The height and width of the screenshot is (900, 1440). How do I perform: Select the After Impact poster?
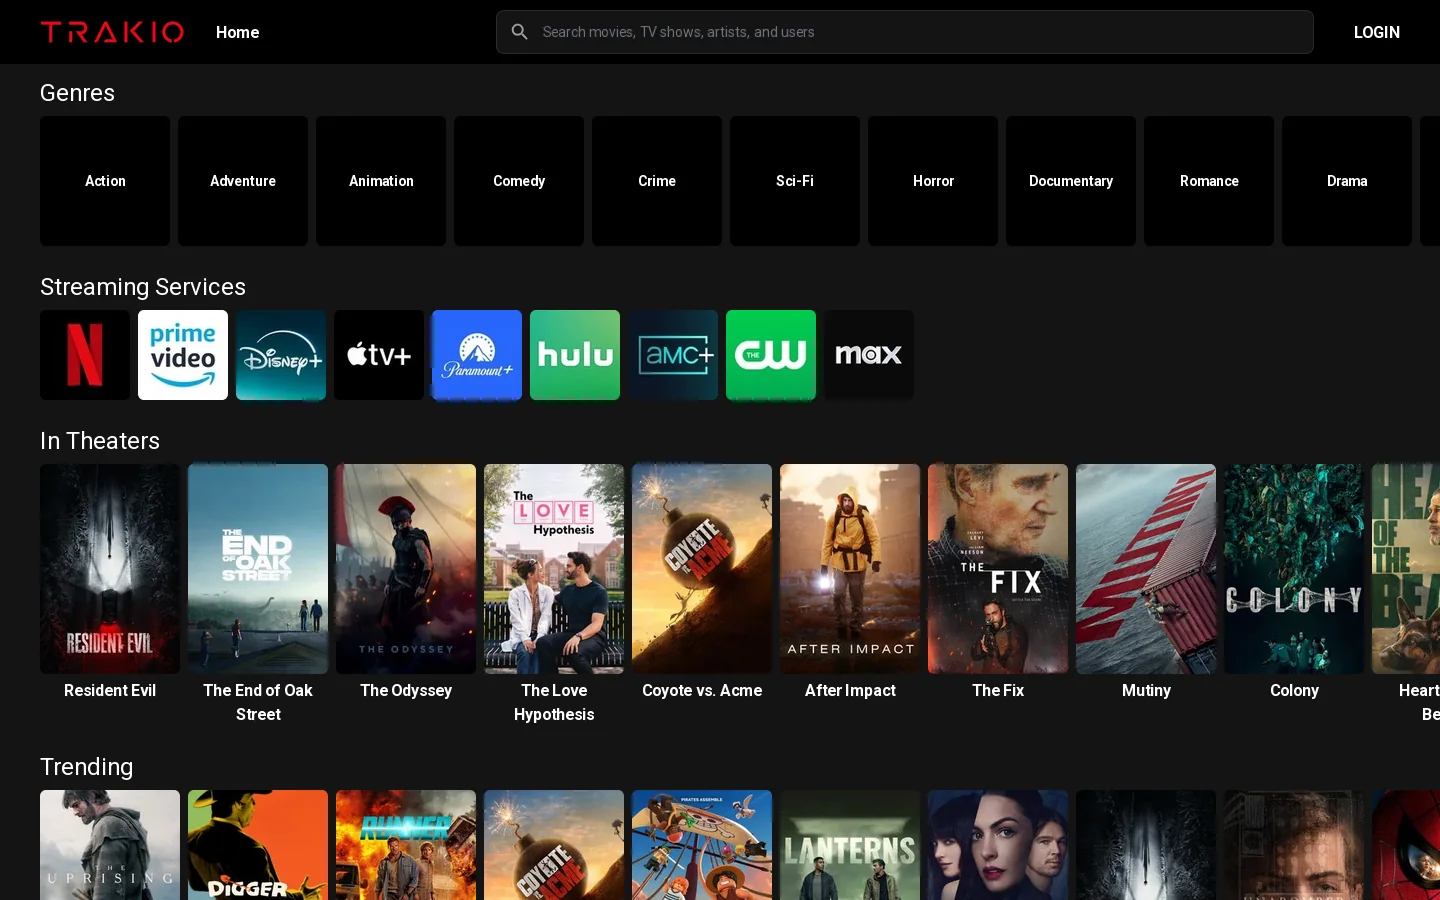(850, 569)
